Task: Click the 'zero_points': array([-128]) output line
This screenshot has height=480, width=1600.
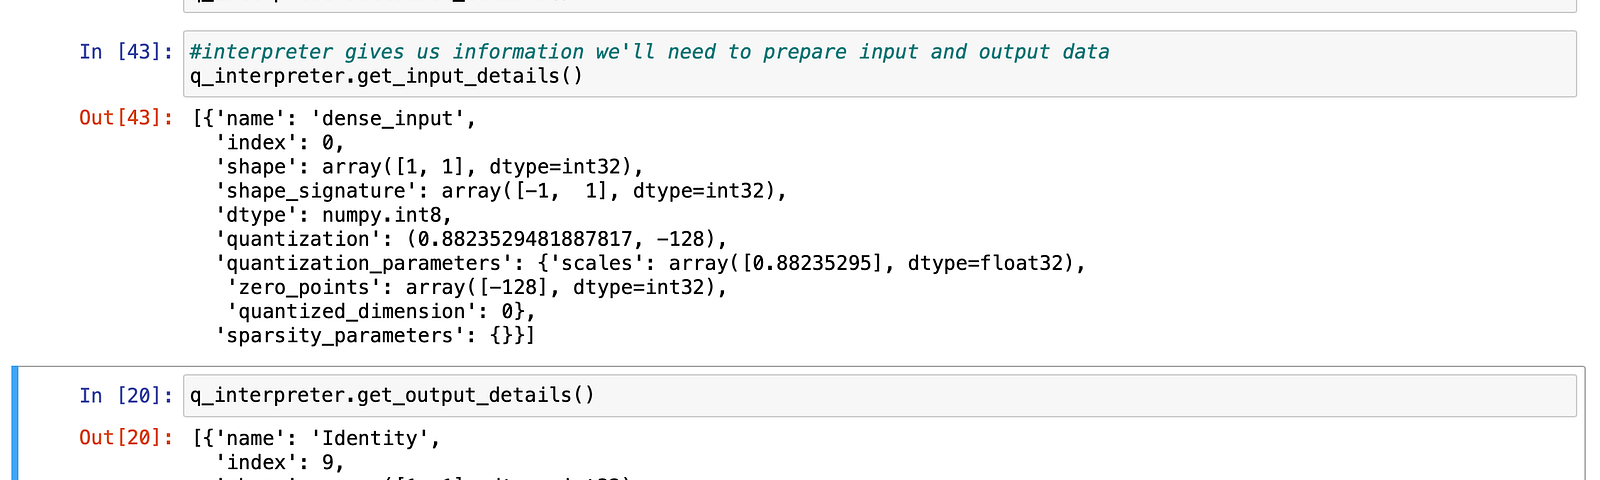Action: (x=477, y=287)
